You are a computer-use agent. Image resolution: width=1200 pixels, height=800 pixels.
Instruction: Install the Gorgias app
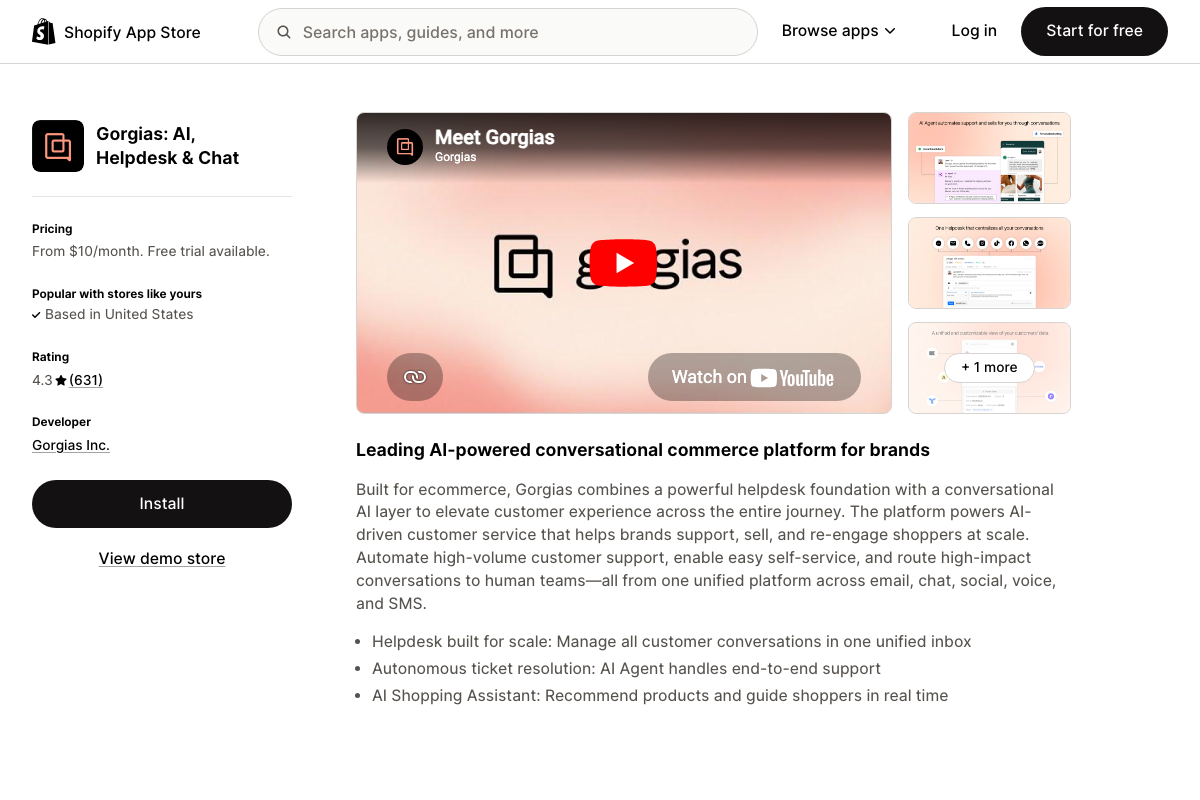(x=162, y=504)
